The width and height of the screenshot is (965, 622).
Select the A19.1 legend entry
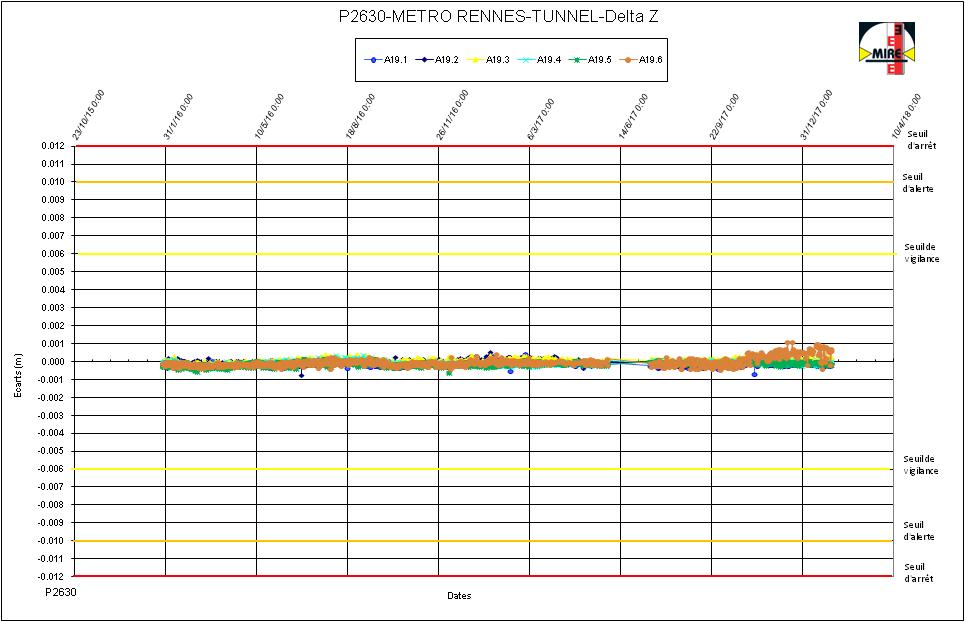(x=386, y=60)
